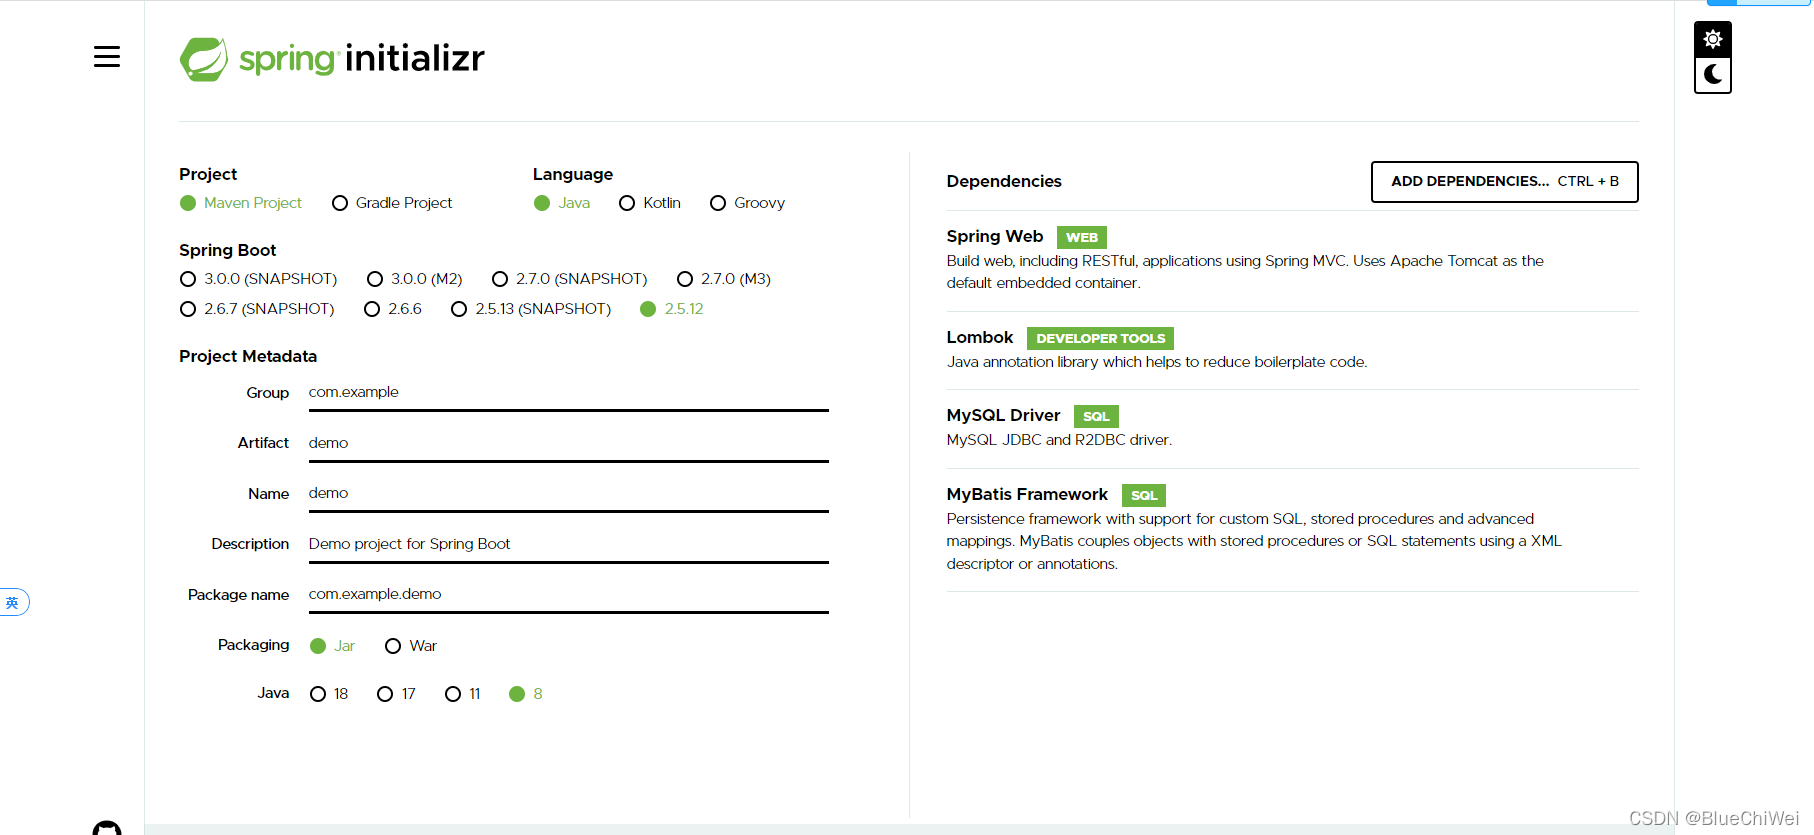Click the Artifact input field
The image size is (1814, 835).
(x=568, y=443)
